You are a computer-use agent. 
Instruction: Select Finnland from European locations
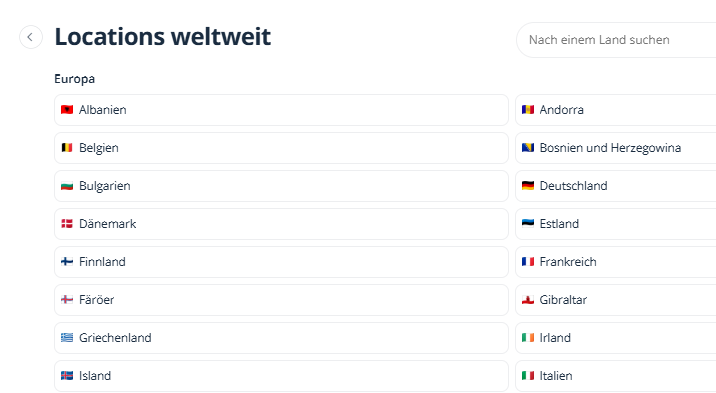pyautogui.click(x=281, y=262)
